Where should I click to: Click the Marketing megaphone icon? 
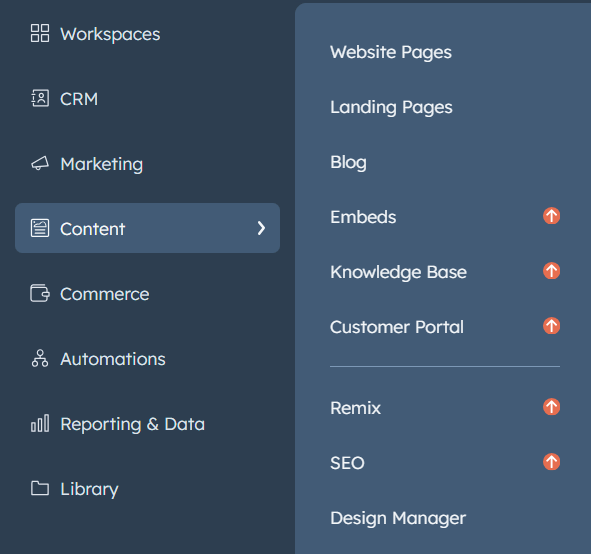coord(40,163)
